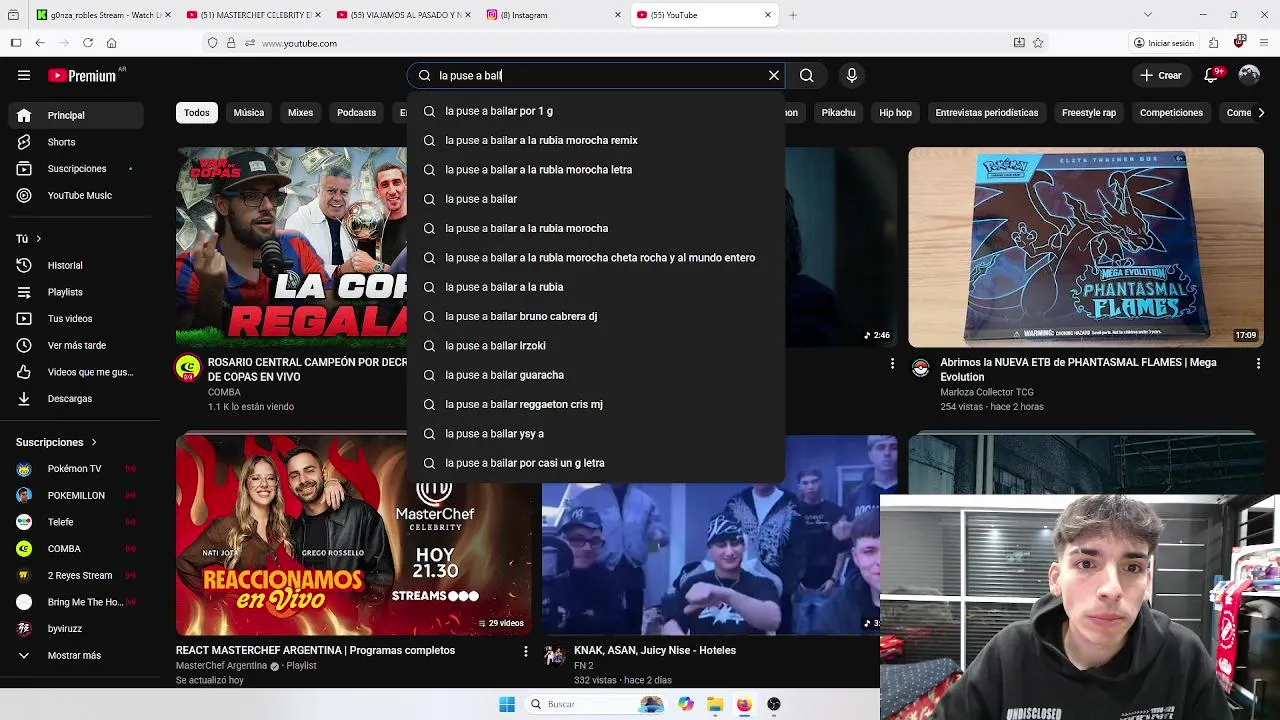
Task: Show more filter chips with right arrow
Action: pos(1260,113)
